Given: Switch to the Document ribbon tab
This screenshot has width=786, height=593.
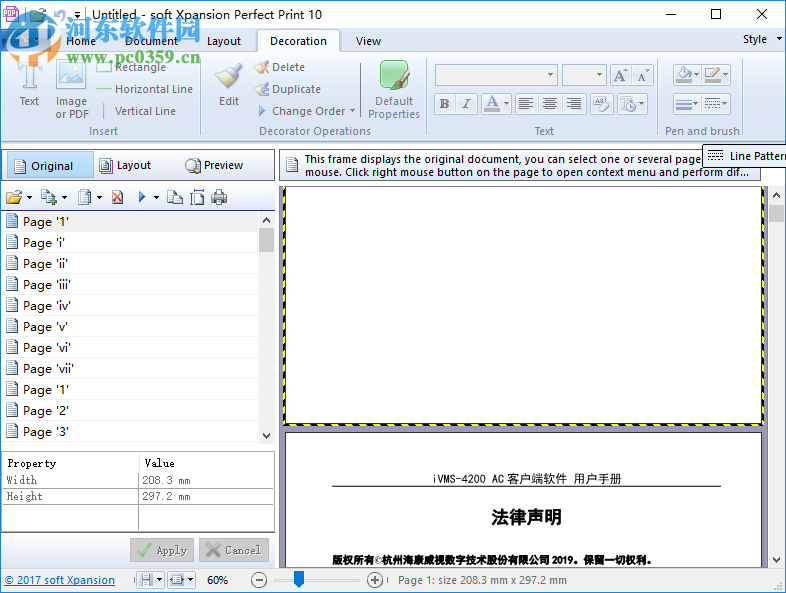Looking at the screenshot, I should point(151,41).
